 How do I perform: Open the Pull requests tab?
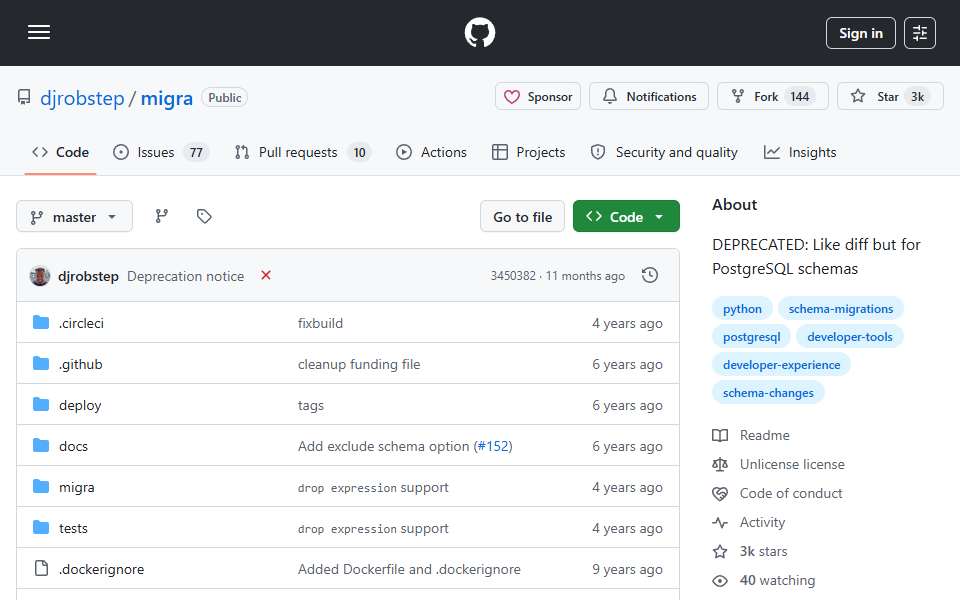pos(302,152)
